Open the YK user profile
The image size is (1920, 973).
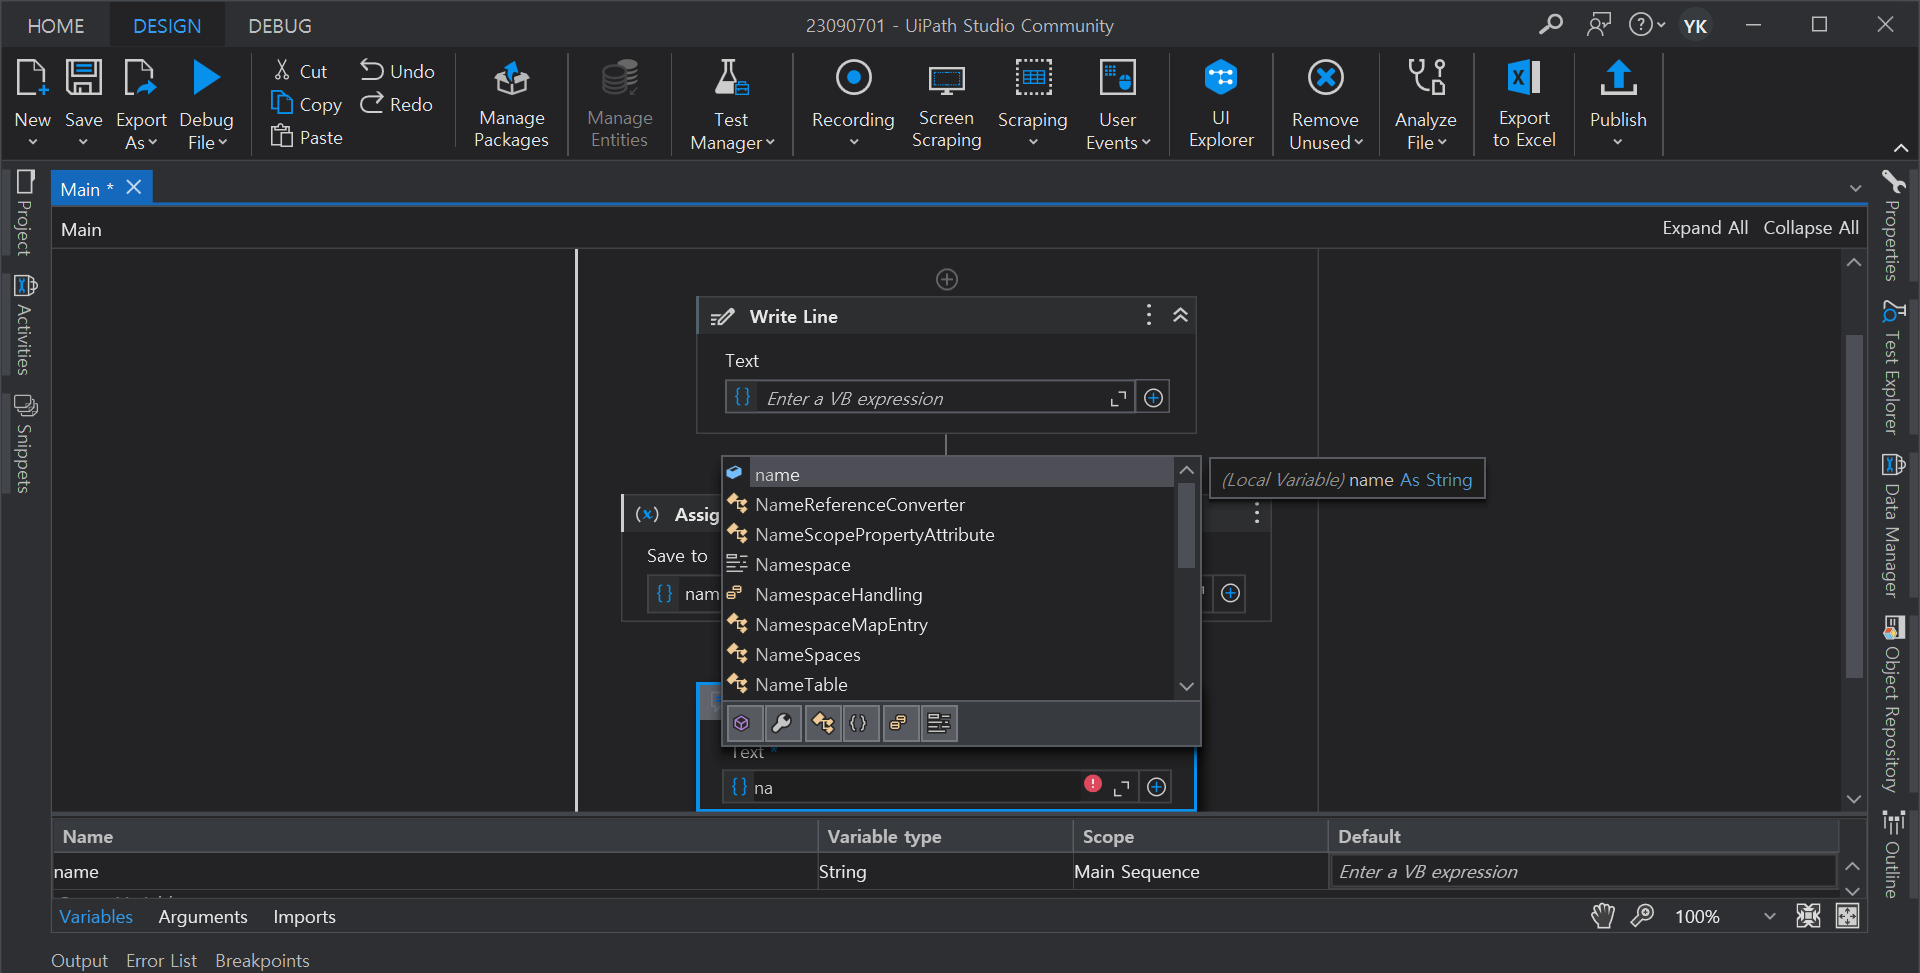1695,25
